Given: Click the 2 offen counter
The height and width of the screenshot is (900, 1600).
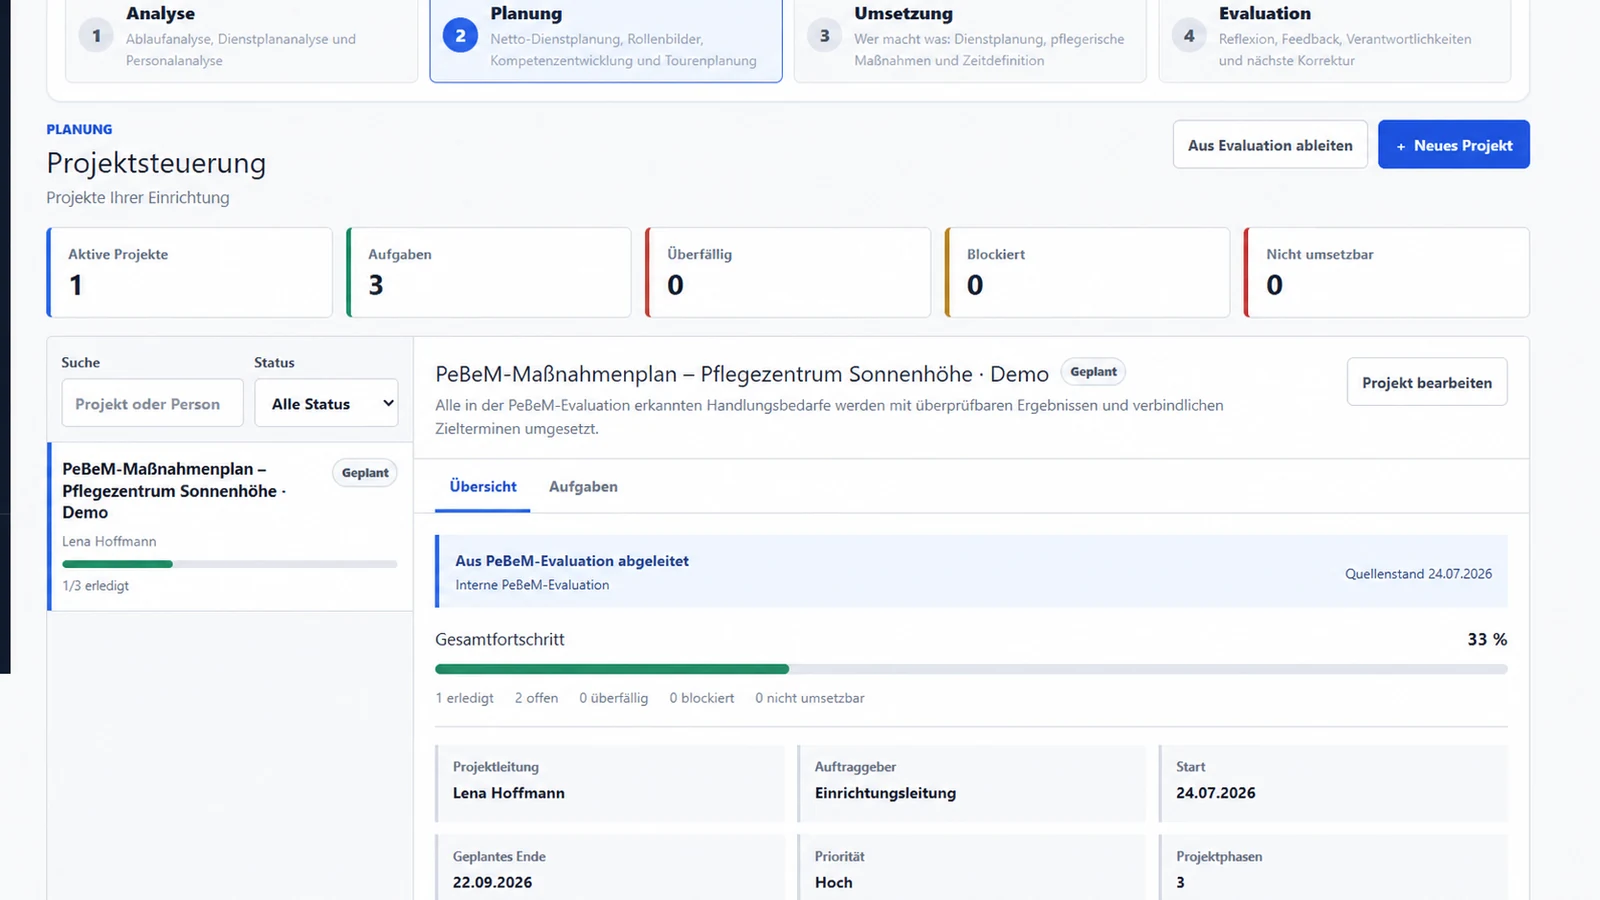Looking at the screenshot, I should tap(536, 698).
